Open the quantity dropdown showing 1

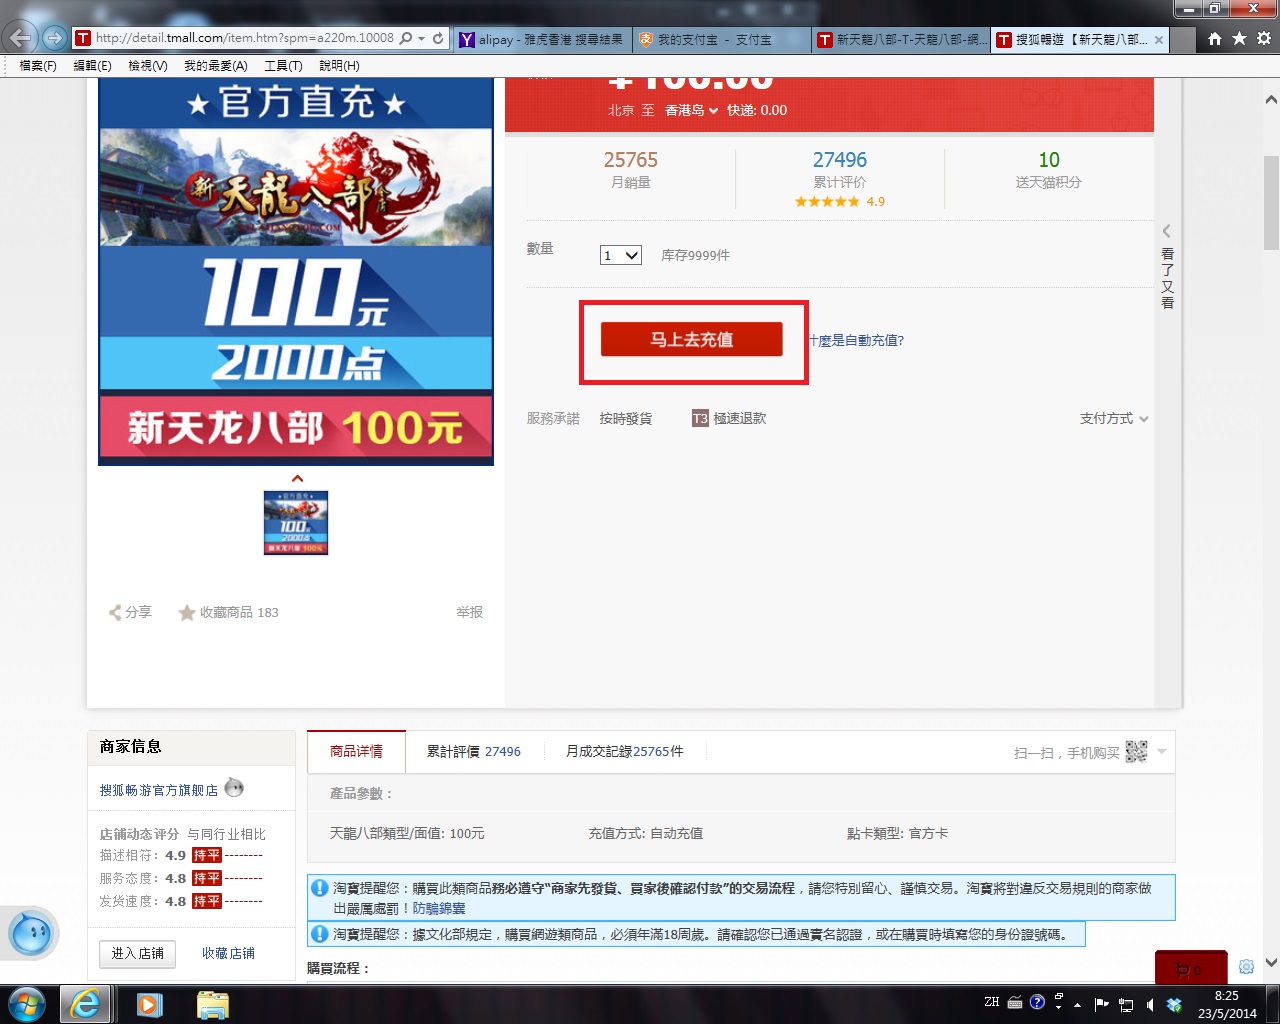621,255
